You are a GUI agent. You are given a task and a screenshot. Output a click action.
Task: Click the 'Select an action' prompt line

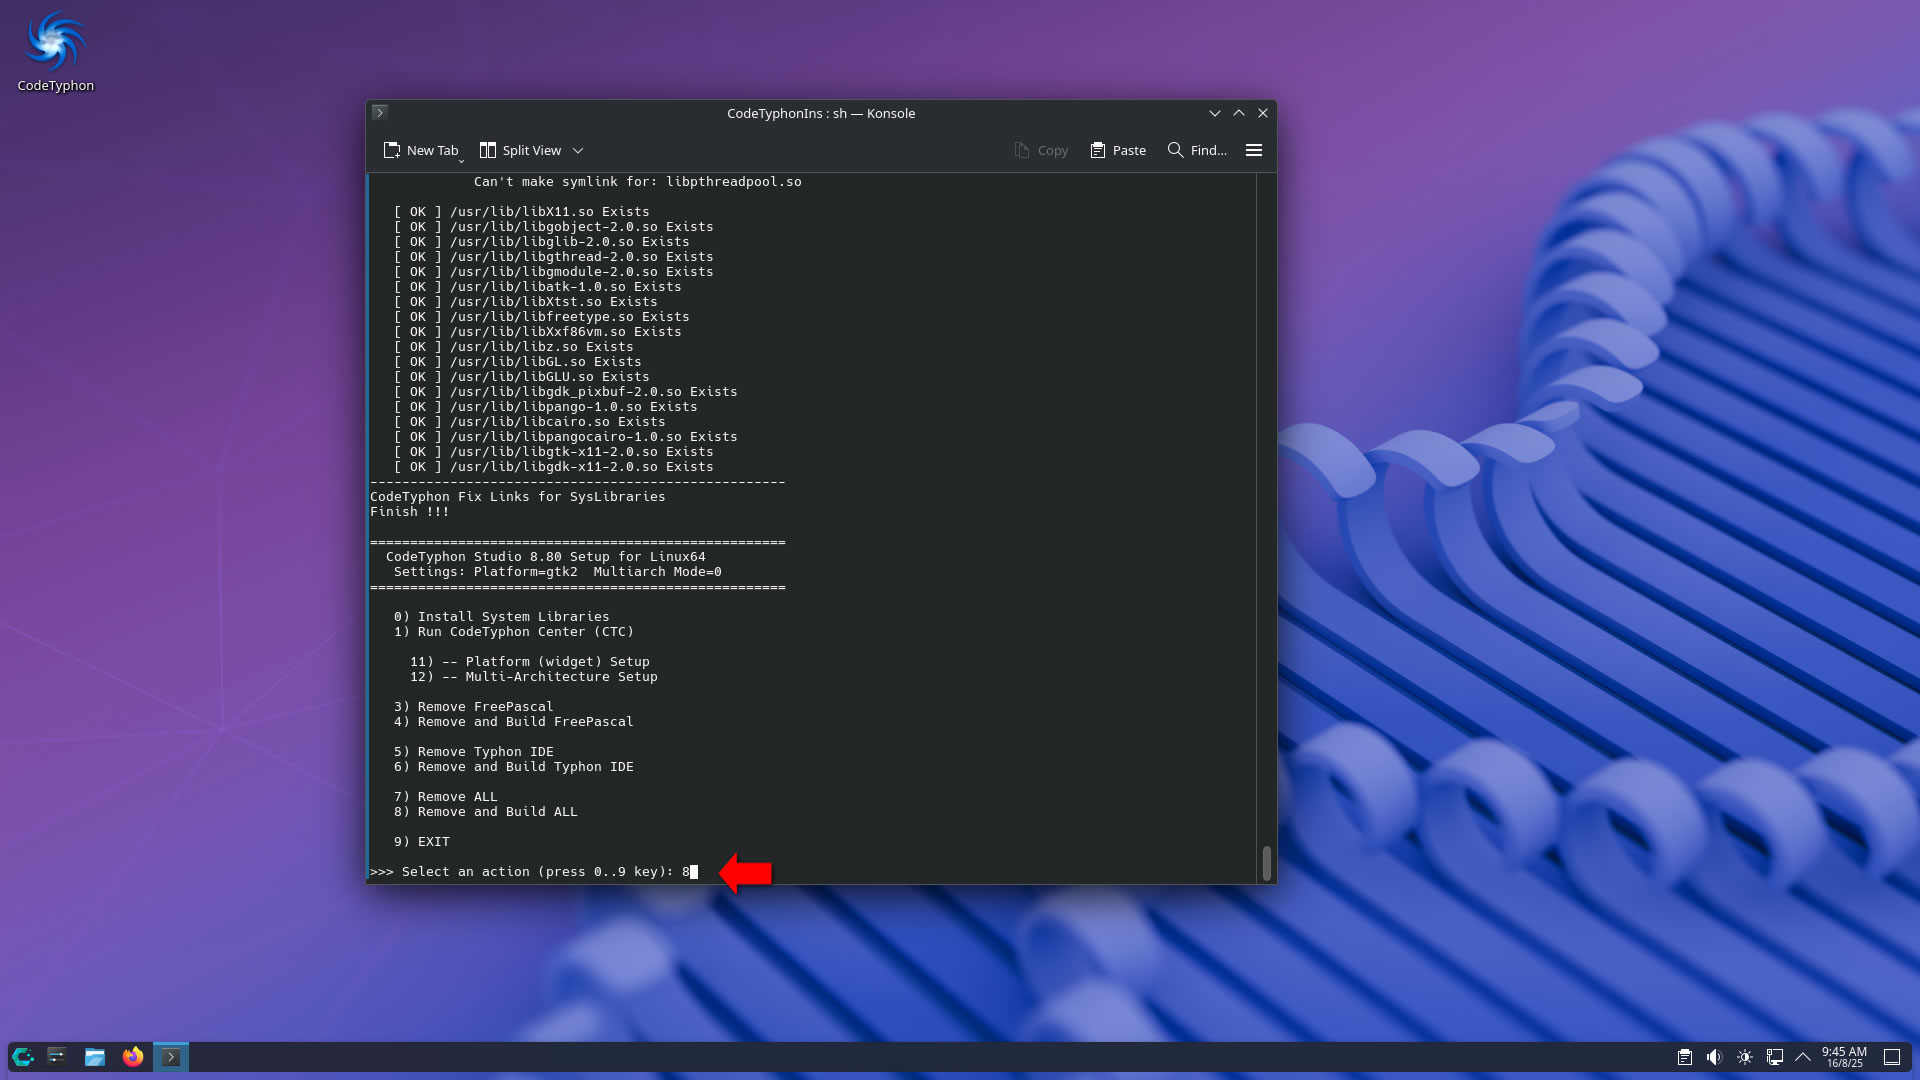pos(534,872)
